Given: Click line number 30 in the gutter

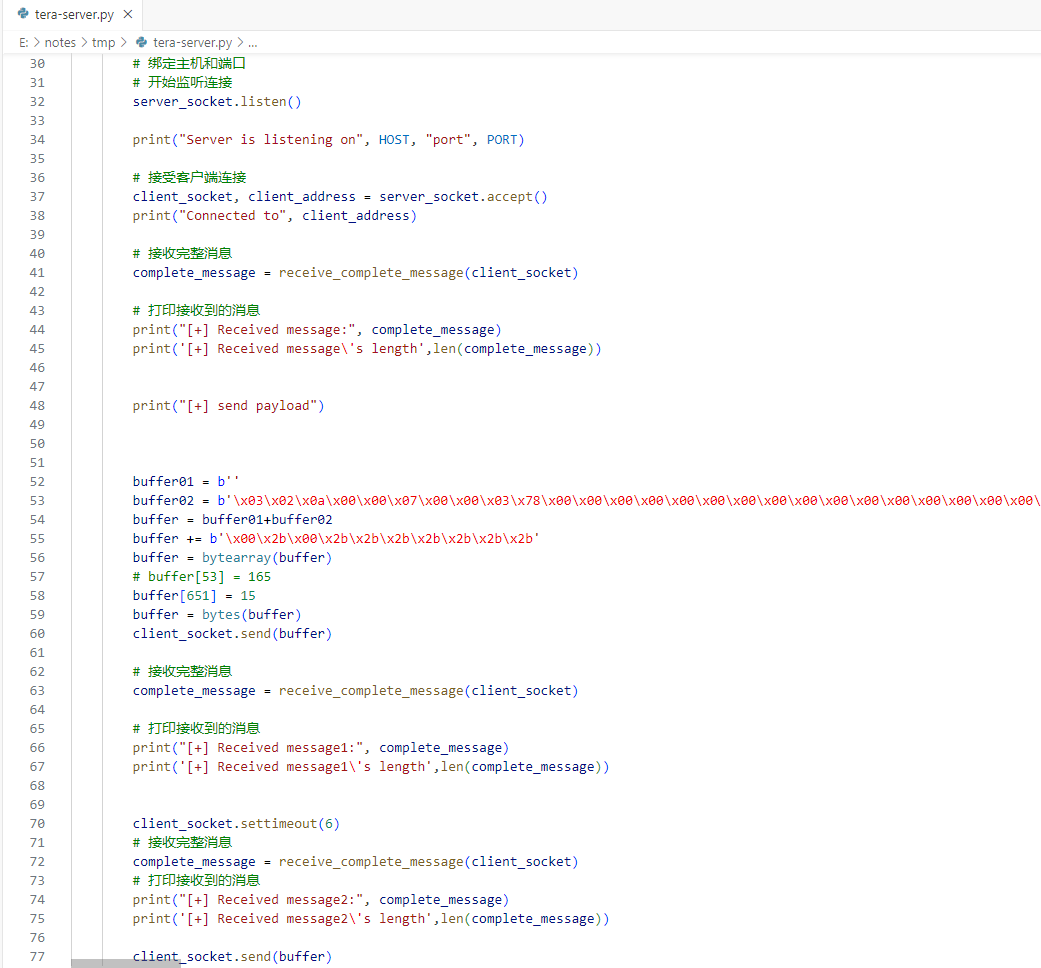Looking at the screenshot, I should pyautogui.click(x=37, y=63).
